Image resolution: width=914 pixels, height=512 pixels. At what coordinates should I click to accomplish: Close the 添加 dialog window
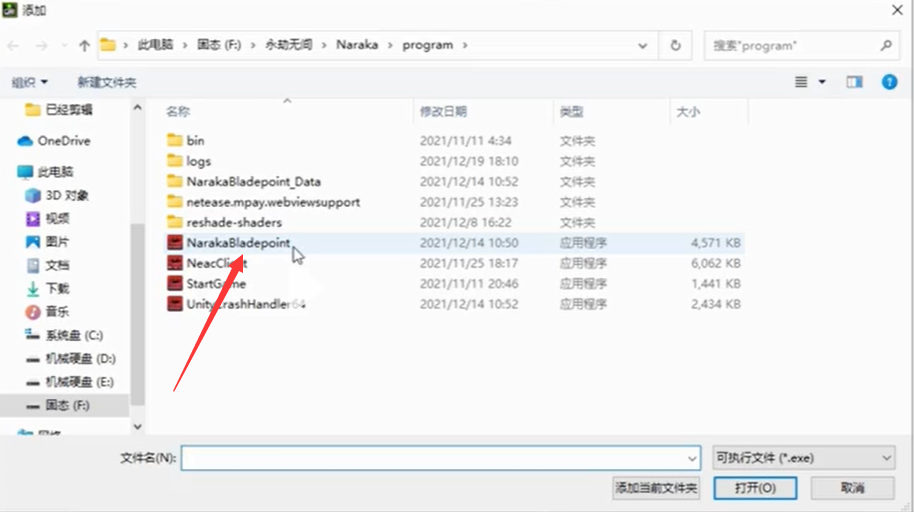click(897, 10)
